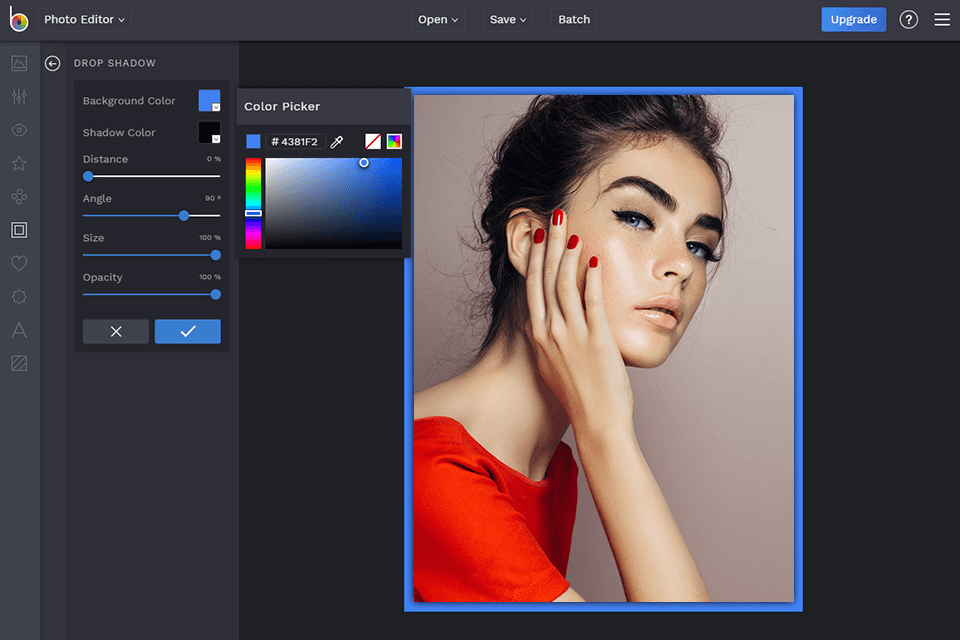The height and width of the screenshot is (640, 960).
Task: Click the Shadow Color swatch
Action: (x=210, y=132)
